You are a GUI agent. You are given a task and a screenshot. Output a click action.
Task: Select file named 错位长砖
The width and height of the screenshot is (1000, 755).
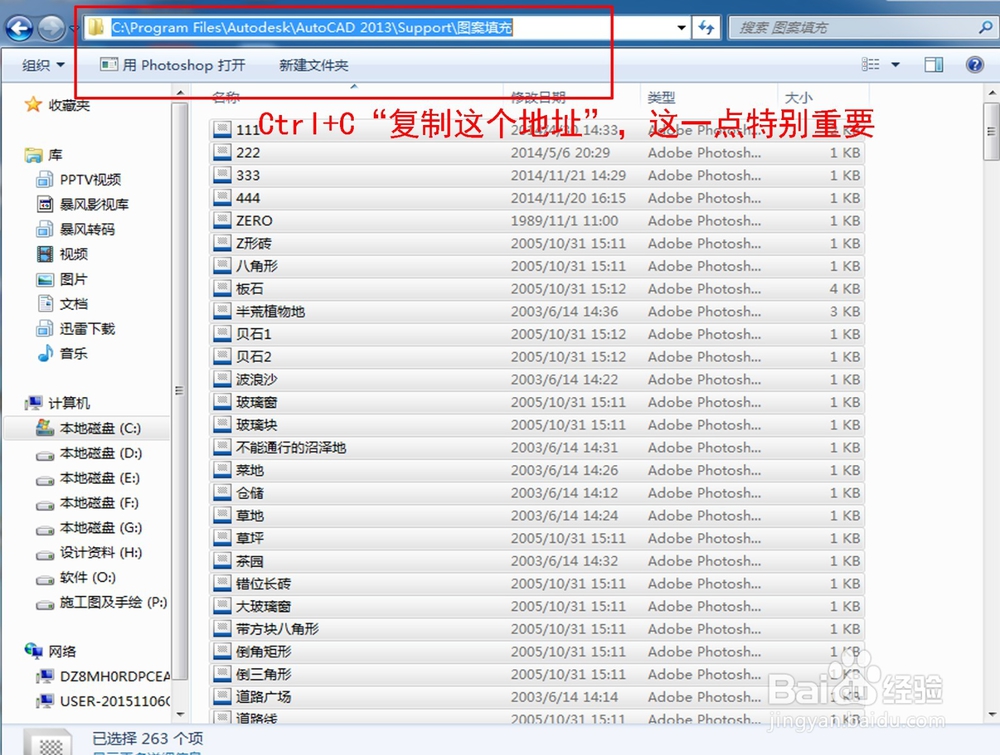tap(537, 583)
